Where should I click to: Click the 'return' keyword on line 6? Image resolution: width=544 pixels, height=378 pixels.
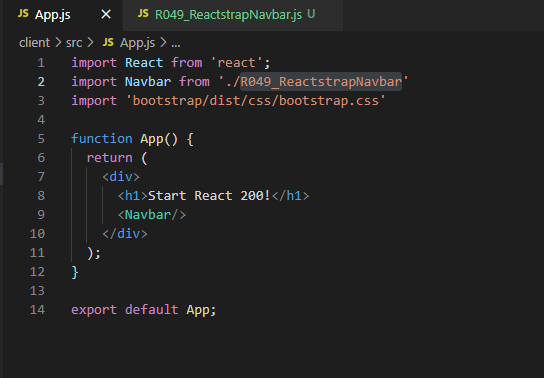coord(109,158)
